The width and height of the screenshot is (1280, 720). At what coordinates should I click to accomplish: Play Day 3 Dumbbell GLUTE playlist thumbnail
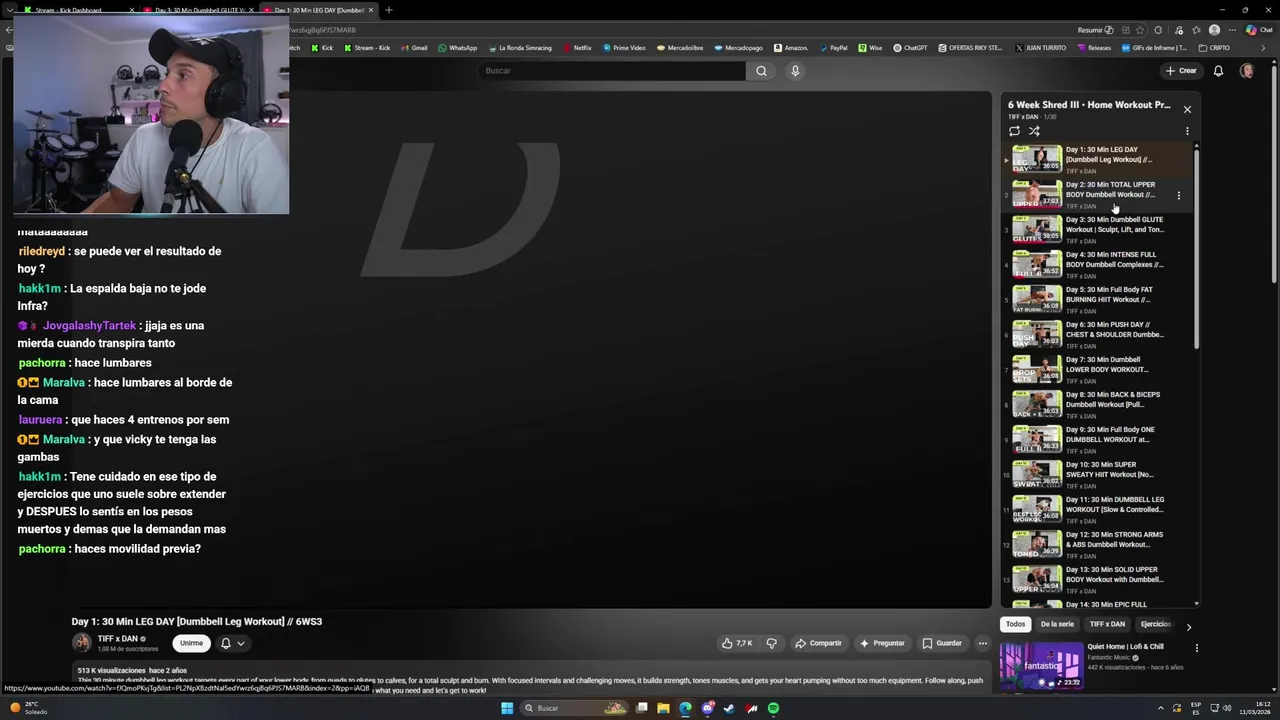pos(1037,230)
